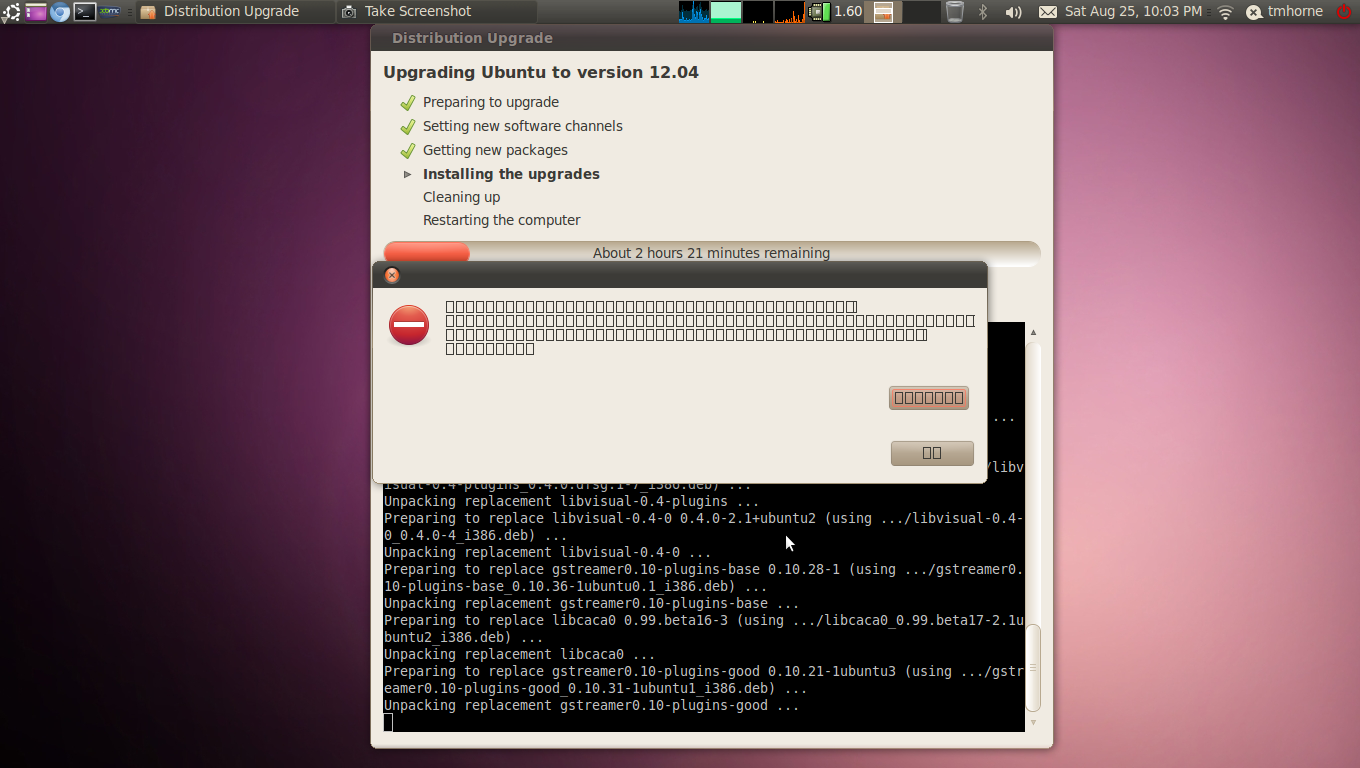
Task: Click the terminal scrollbar down arrow
Action: 1034,722
